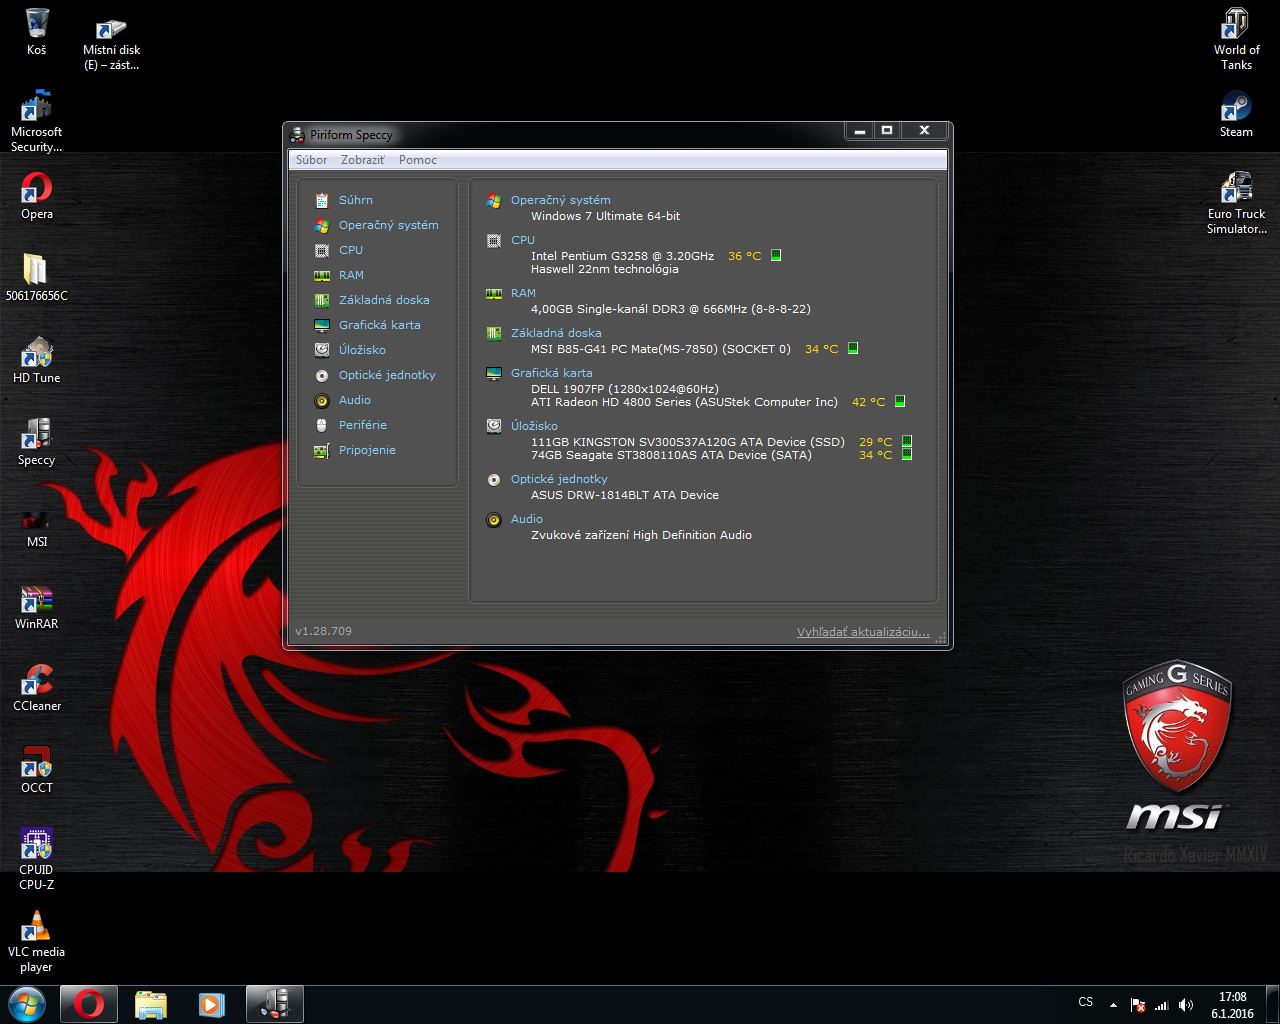The image size is (1280, 1024).
Task: Click the Opera taskbar button
Action: (x=89, y=1004)
